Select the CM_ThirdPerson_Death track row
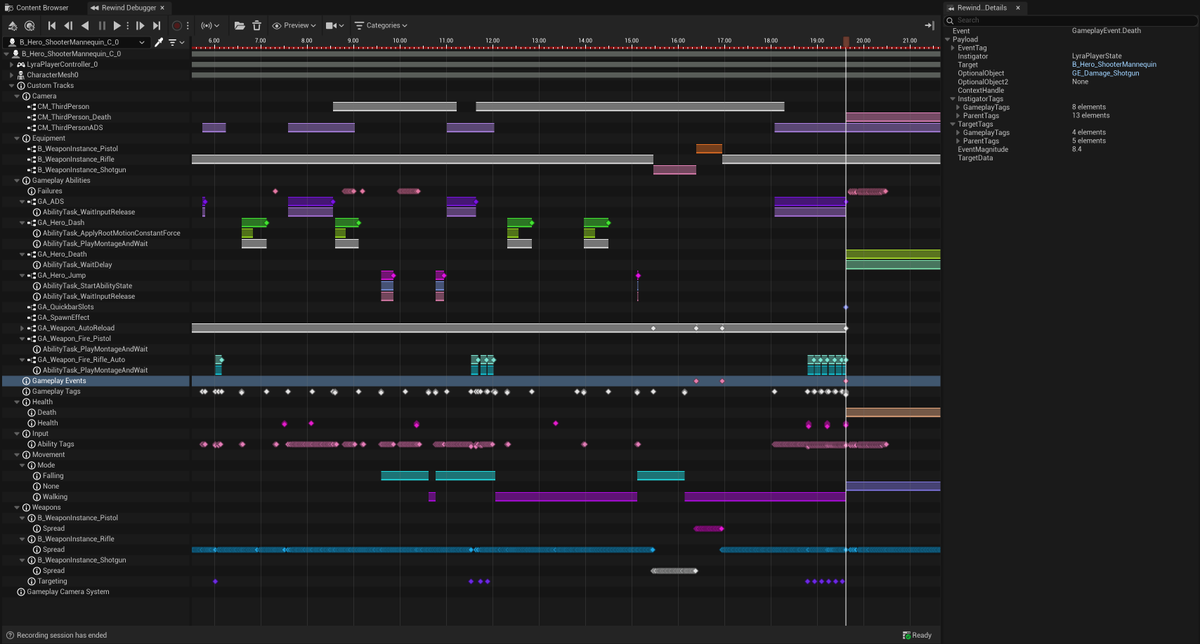The width and height of the screenshot is (1200, 644). 96,117
